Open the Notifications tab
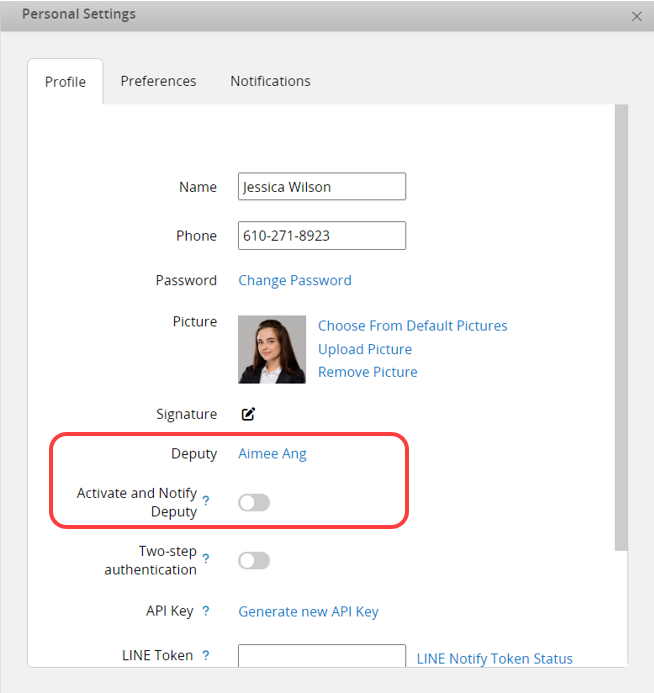 click(x=270, y=81)
